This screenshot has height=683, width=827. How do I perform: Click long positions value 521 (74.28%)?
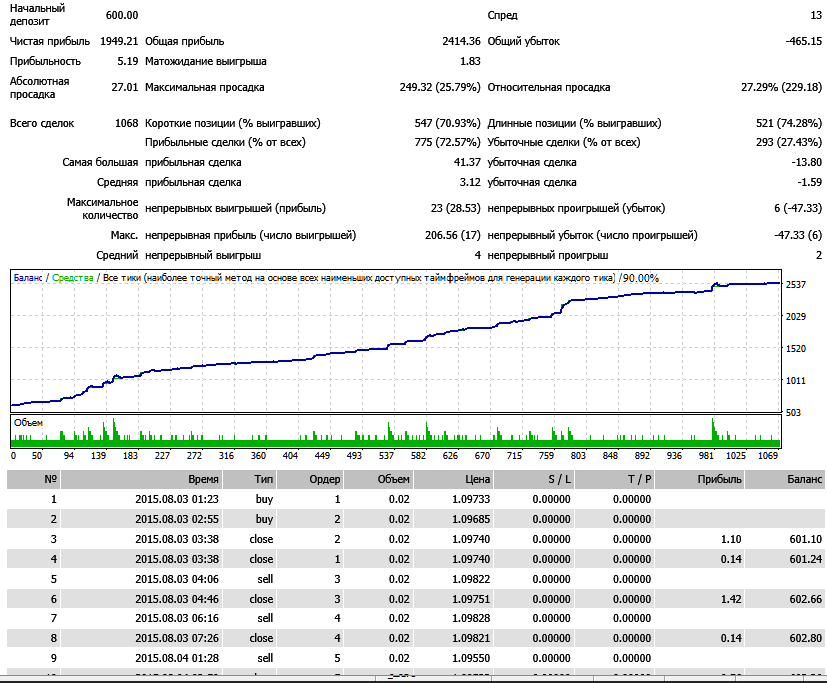click(789, 123)
